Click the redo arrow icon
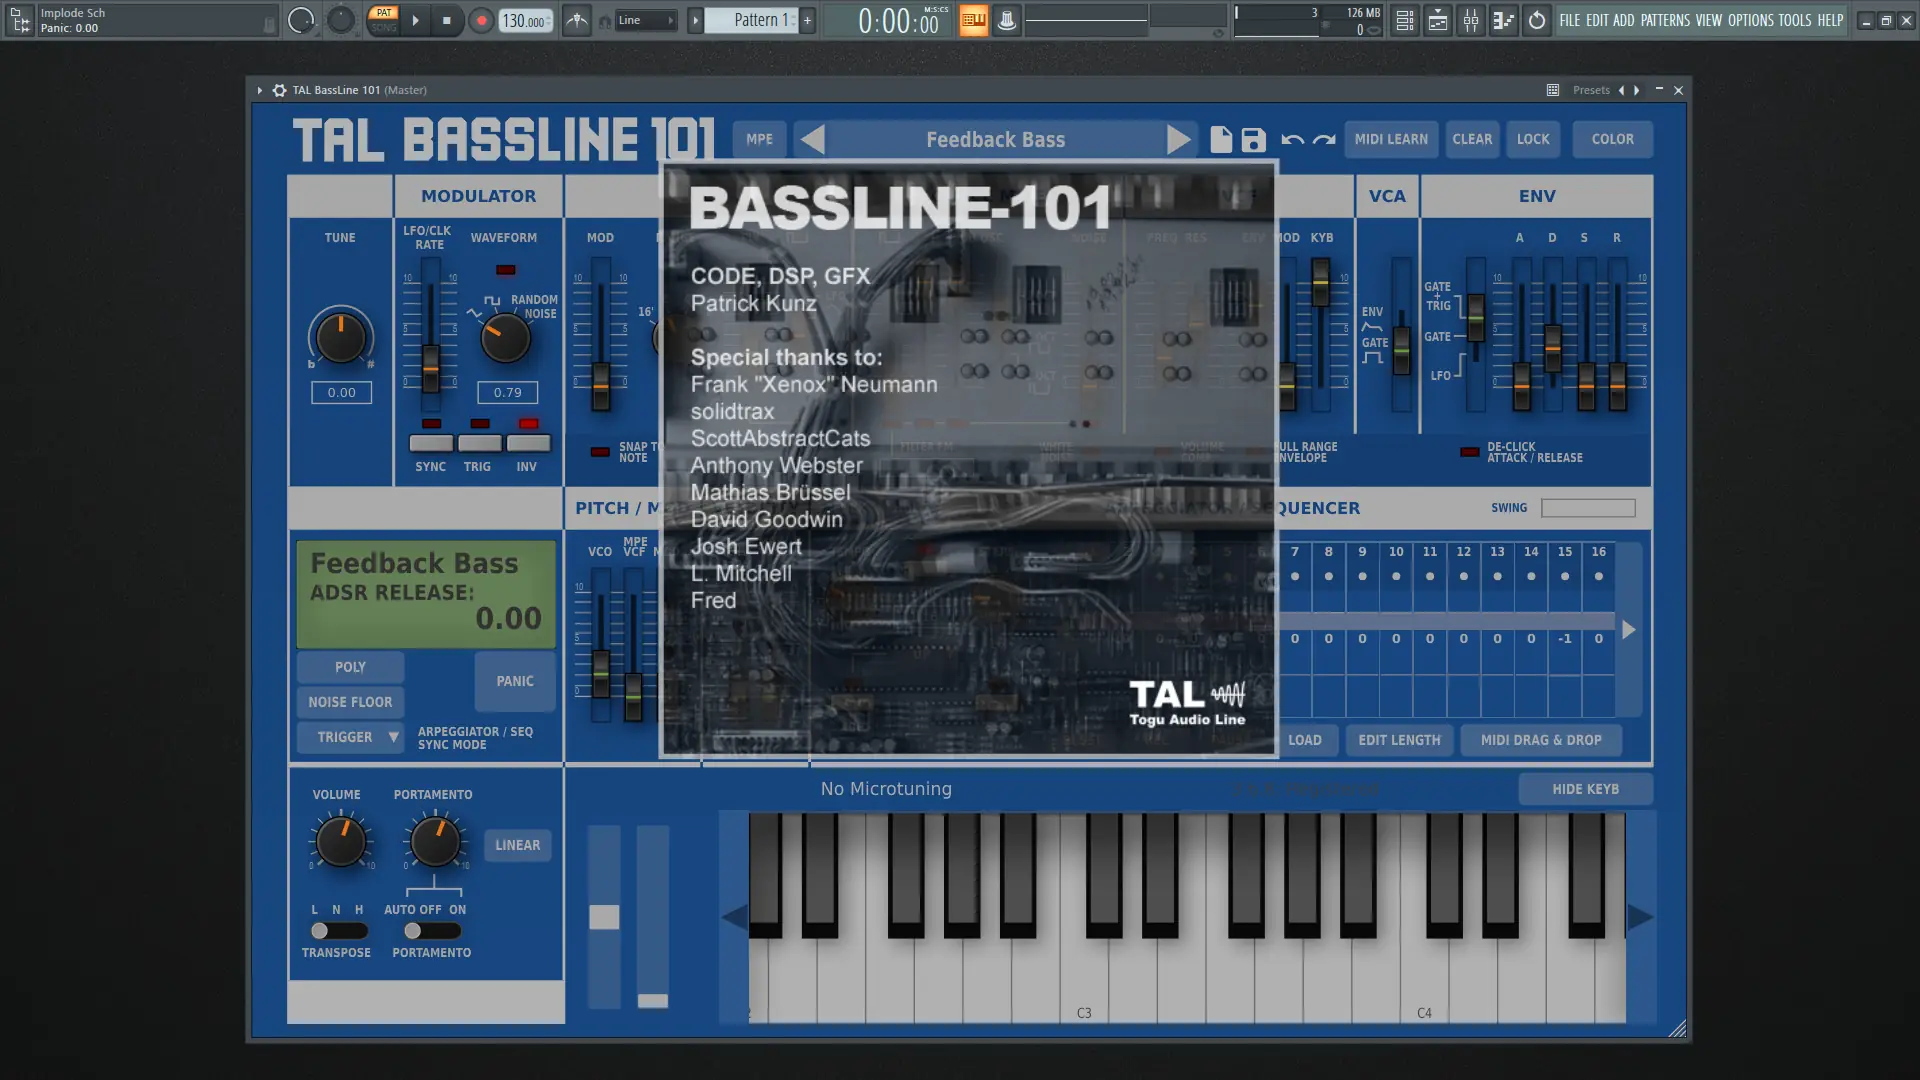Screen dimensions: 1920x1080 click(1324, 140)
